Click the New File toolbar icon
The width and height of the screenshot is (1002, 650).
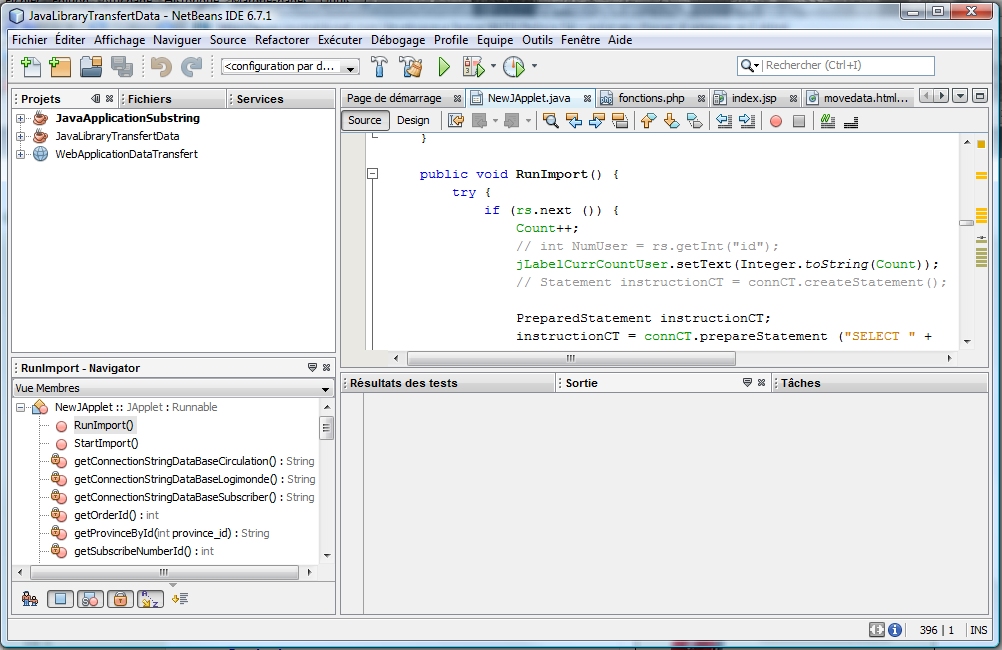pyautogui.click(x=31, y=67)
